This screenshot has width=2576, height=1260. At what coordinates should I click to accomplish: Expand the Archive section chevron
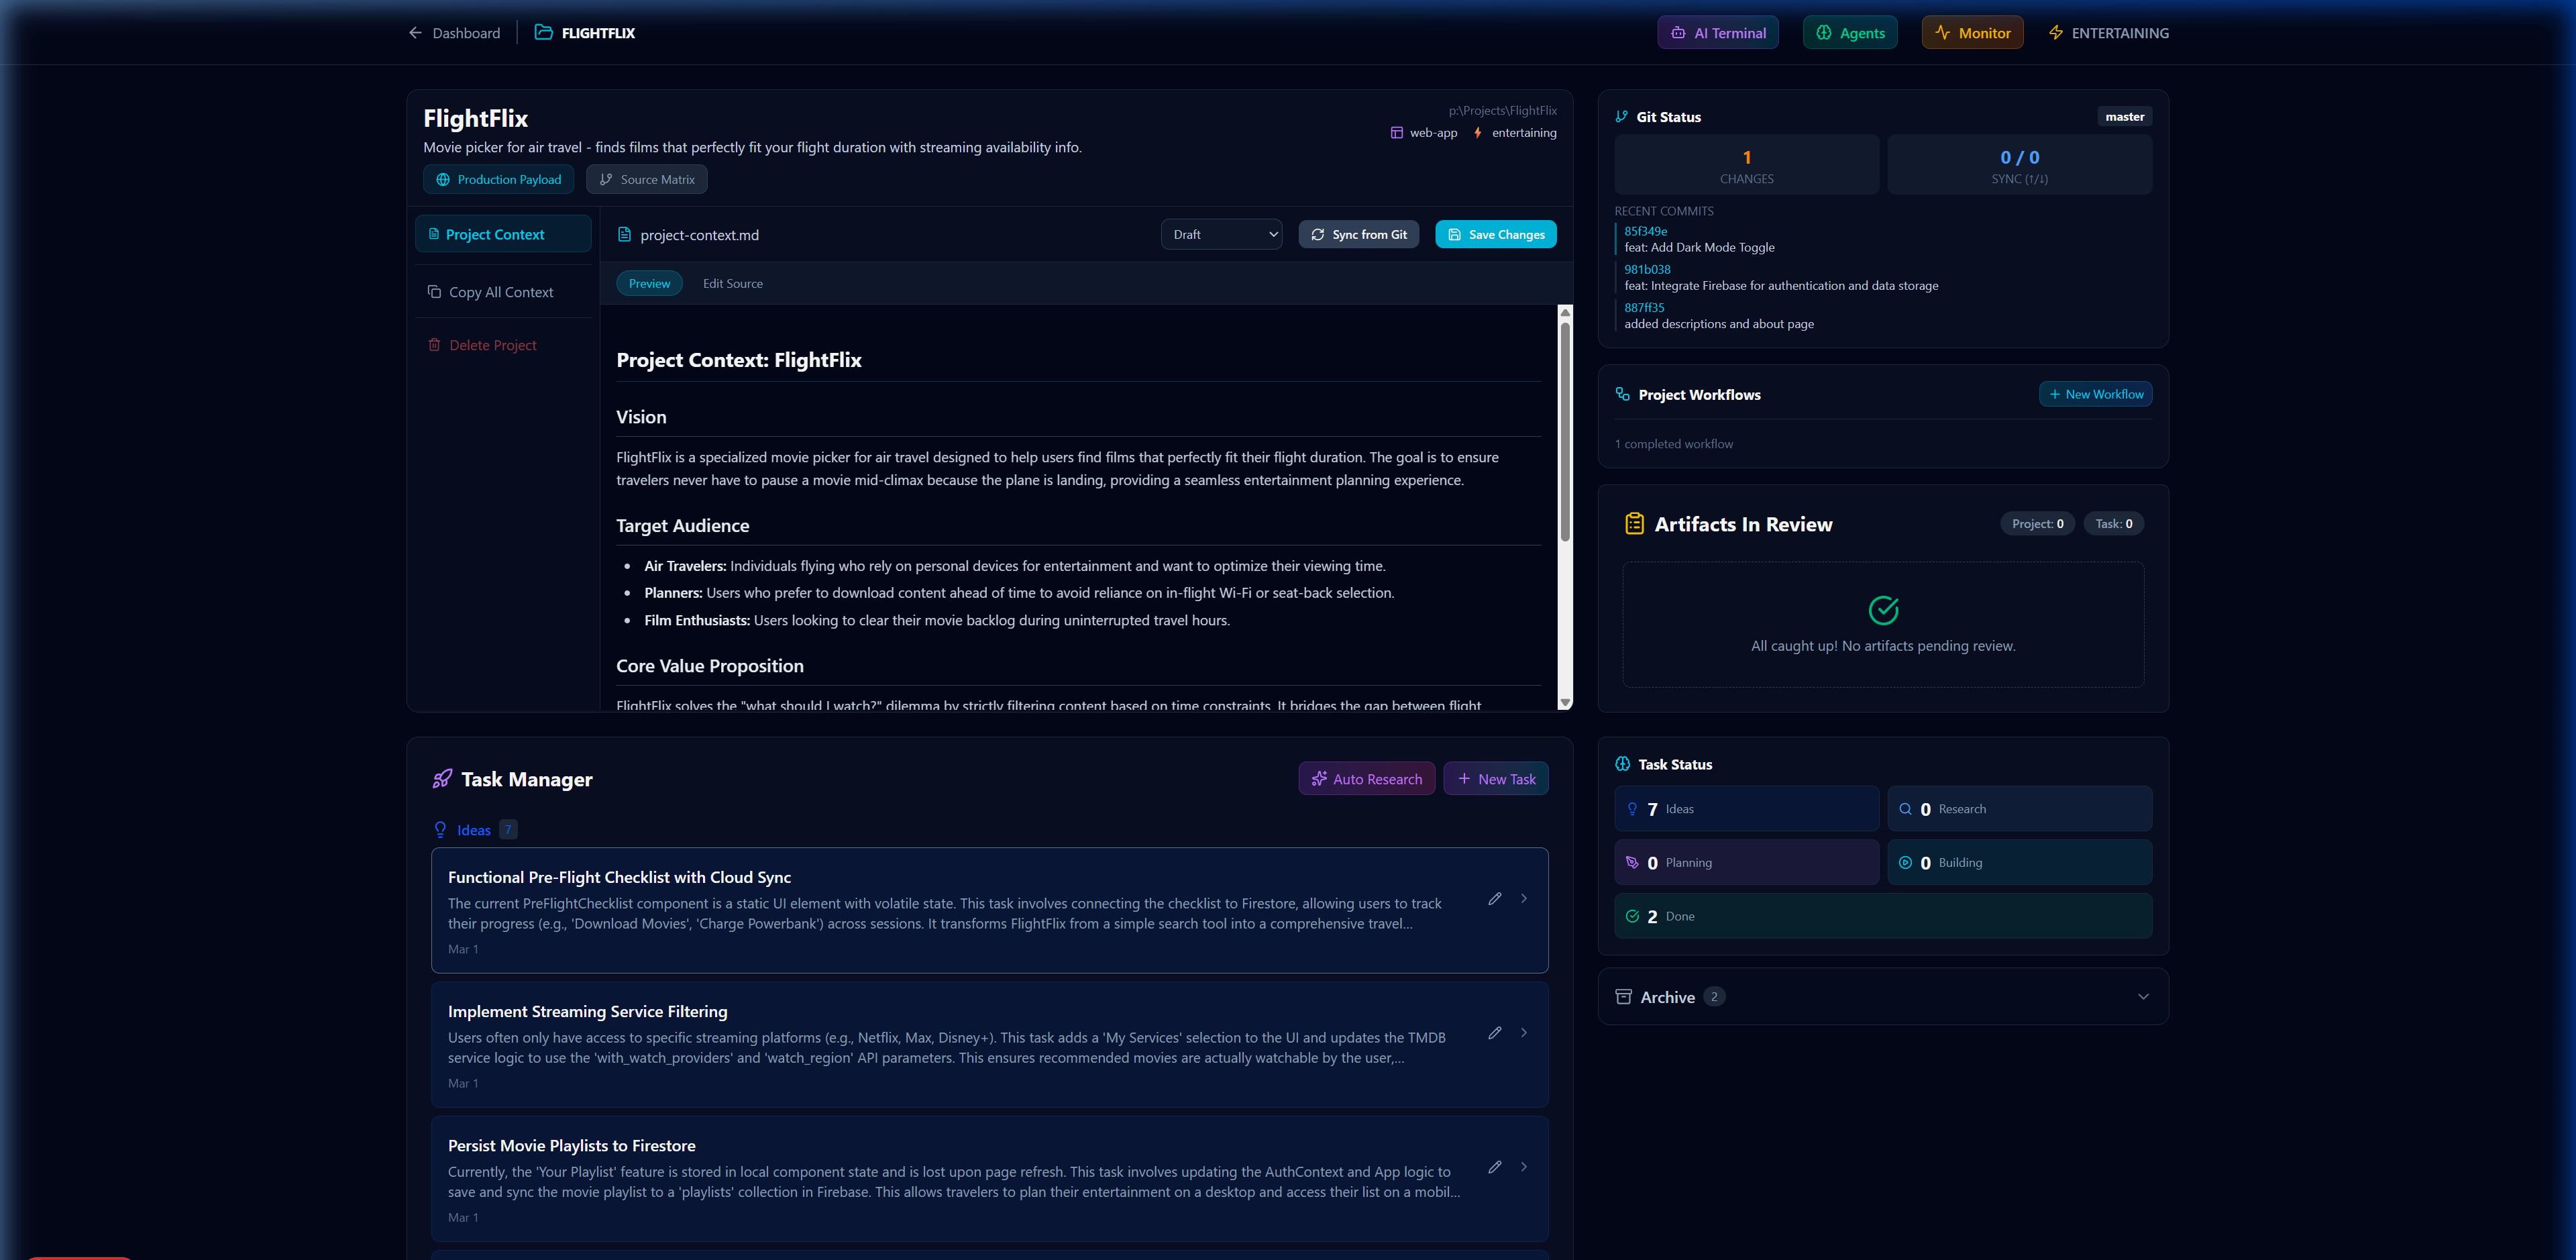click(2142, 997)
